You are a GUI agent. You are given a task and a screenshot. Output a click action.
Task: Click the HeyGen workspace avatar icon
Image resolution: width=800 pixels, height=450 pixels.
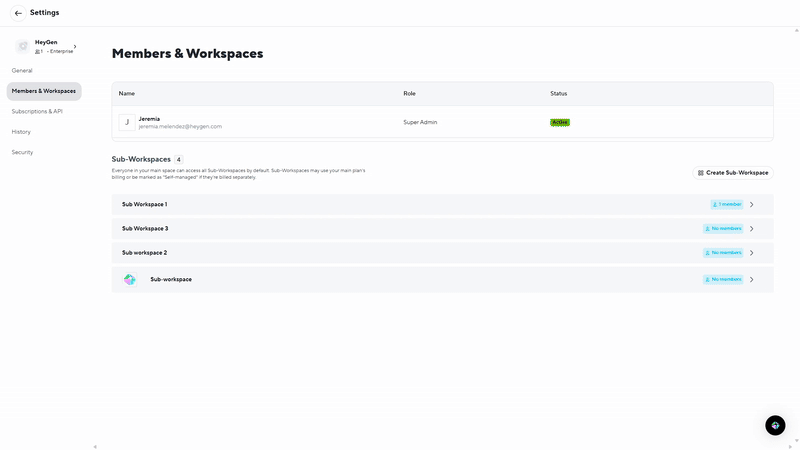pyautogui.click(x=22, y=46)
